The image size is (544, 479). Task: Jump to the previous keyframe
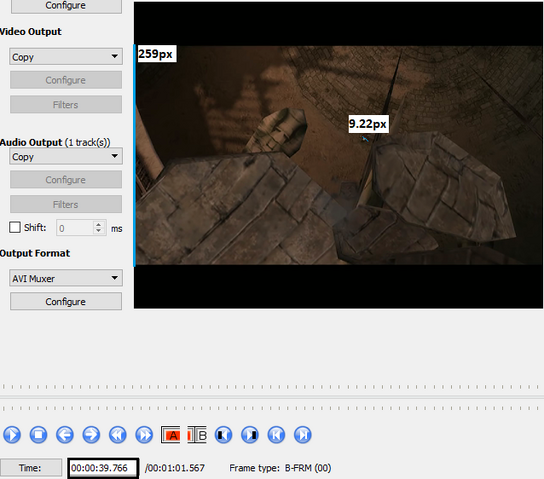click(x=118, y=435)
